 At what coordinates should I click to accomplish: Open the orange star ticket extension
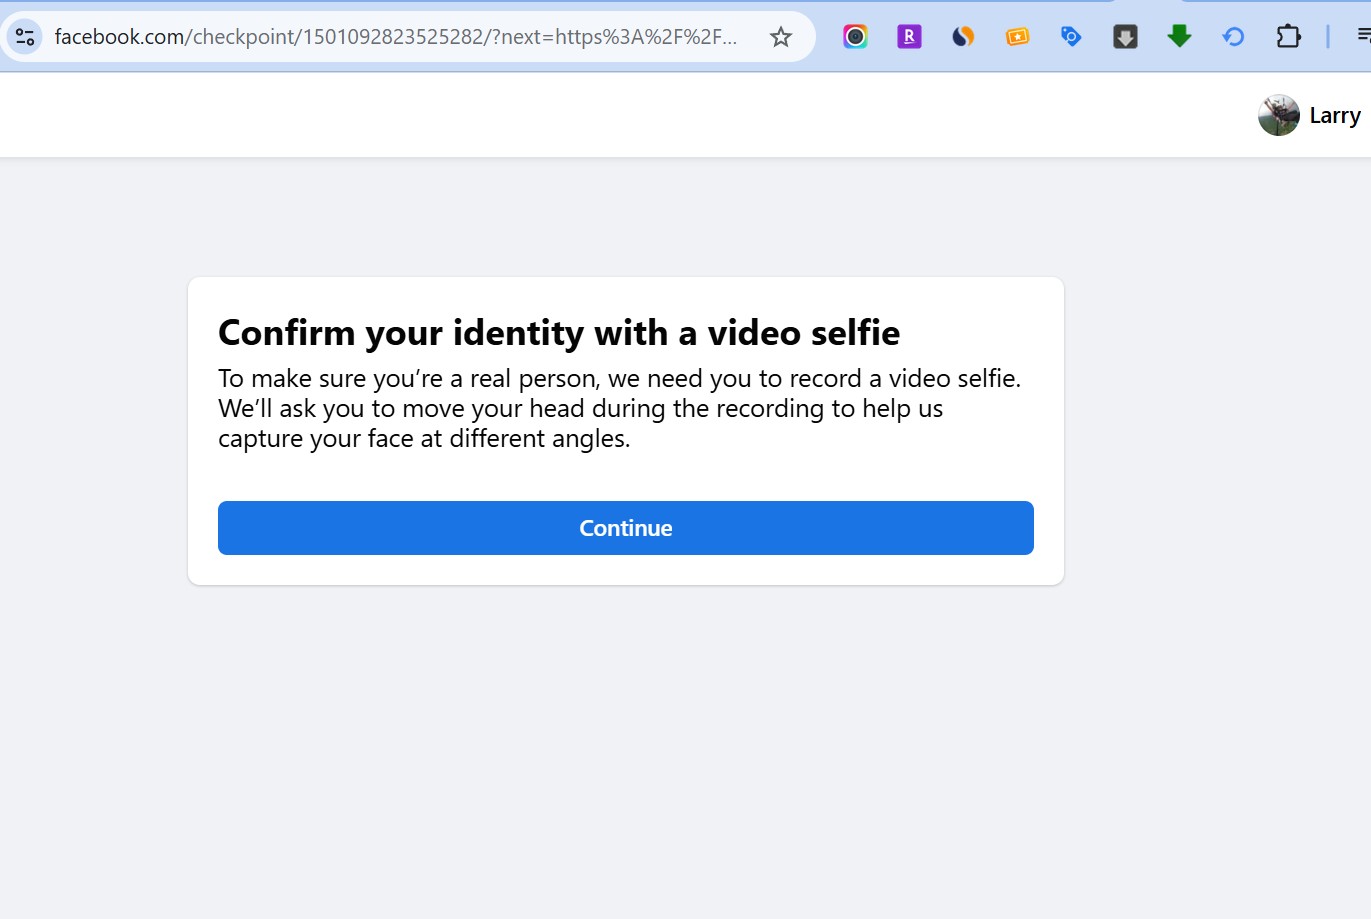1017,37
